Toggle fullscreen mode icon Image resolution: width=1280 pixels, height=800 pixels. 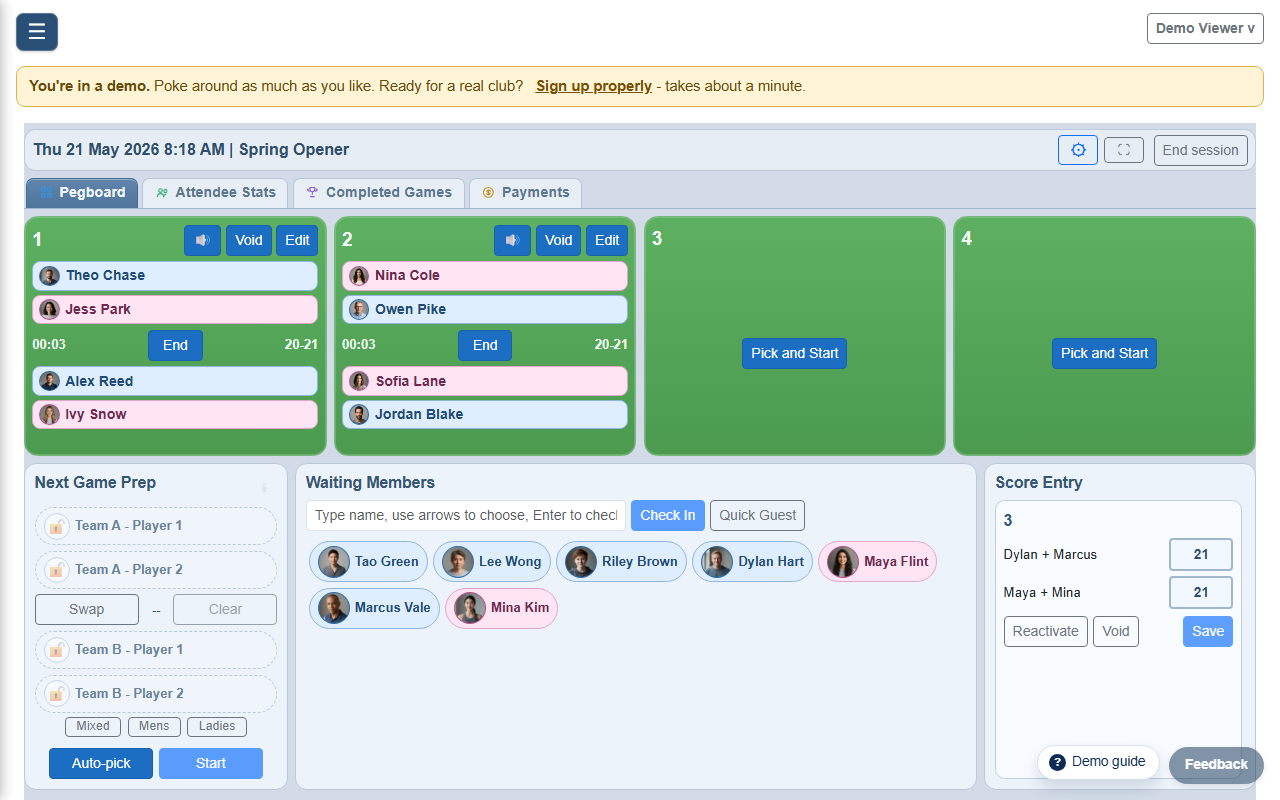tap(1124, 150)
